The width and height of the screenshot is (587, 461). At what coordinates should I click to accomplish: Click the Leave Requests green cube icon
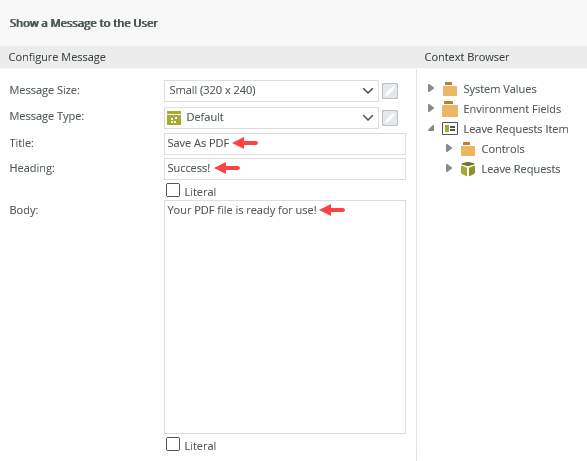pyautogui.click(x=468, y=169)
